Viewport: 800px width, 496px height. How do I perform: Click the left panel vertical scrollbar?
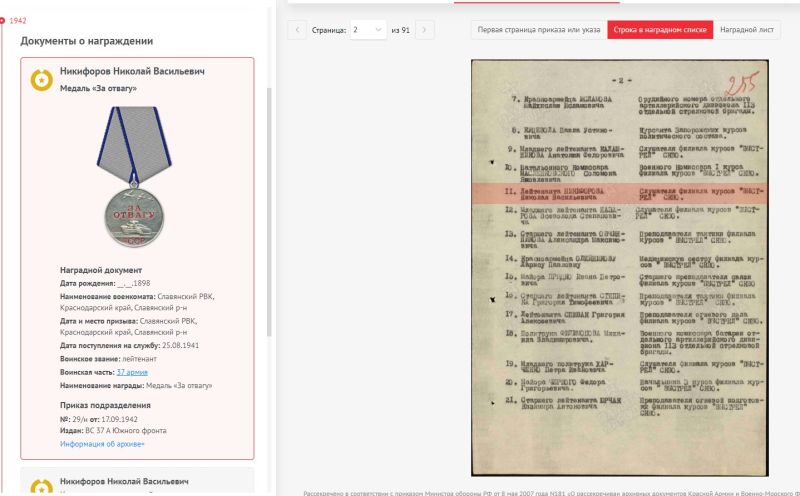[269, 212]
